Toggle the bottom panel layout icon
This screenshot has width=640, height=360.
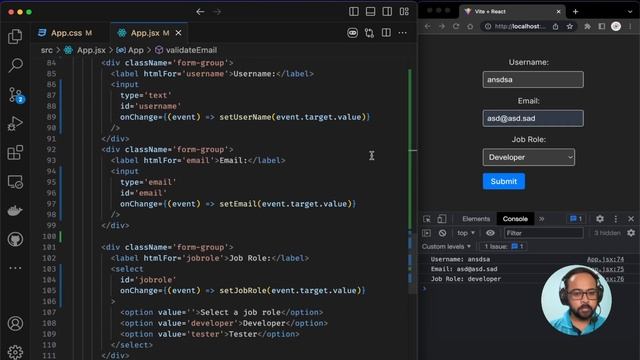pyautogui.click(x=371, y=11)
